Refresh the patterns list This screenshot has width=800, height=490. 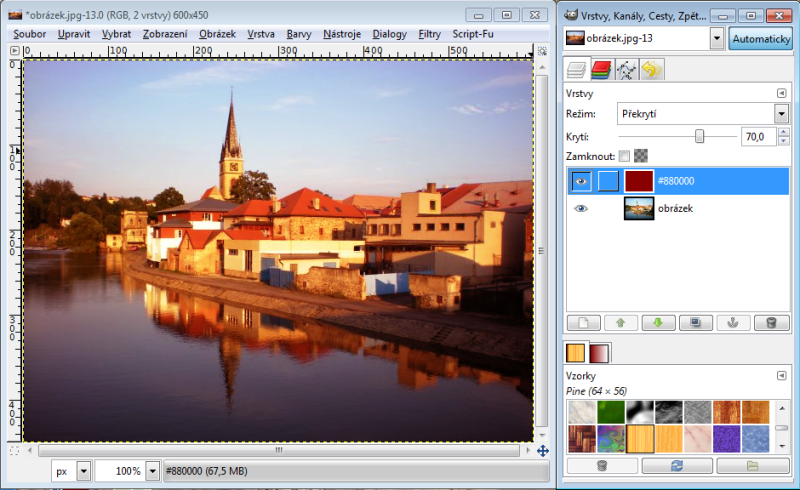coord(677,466)
